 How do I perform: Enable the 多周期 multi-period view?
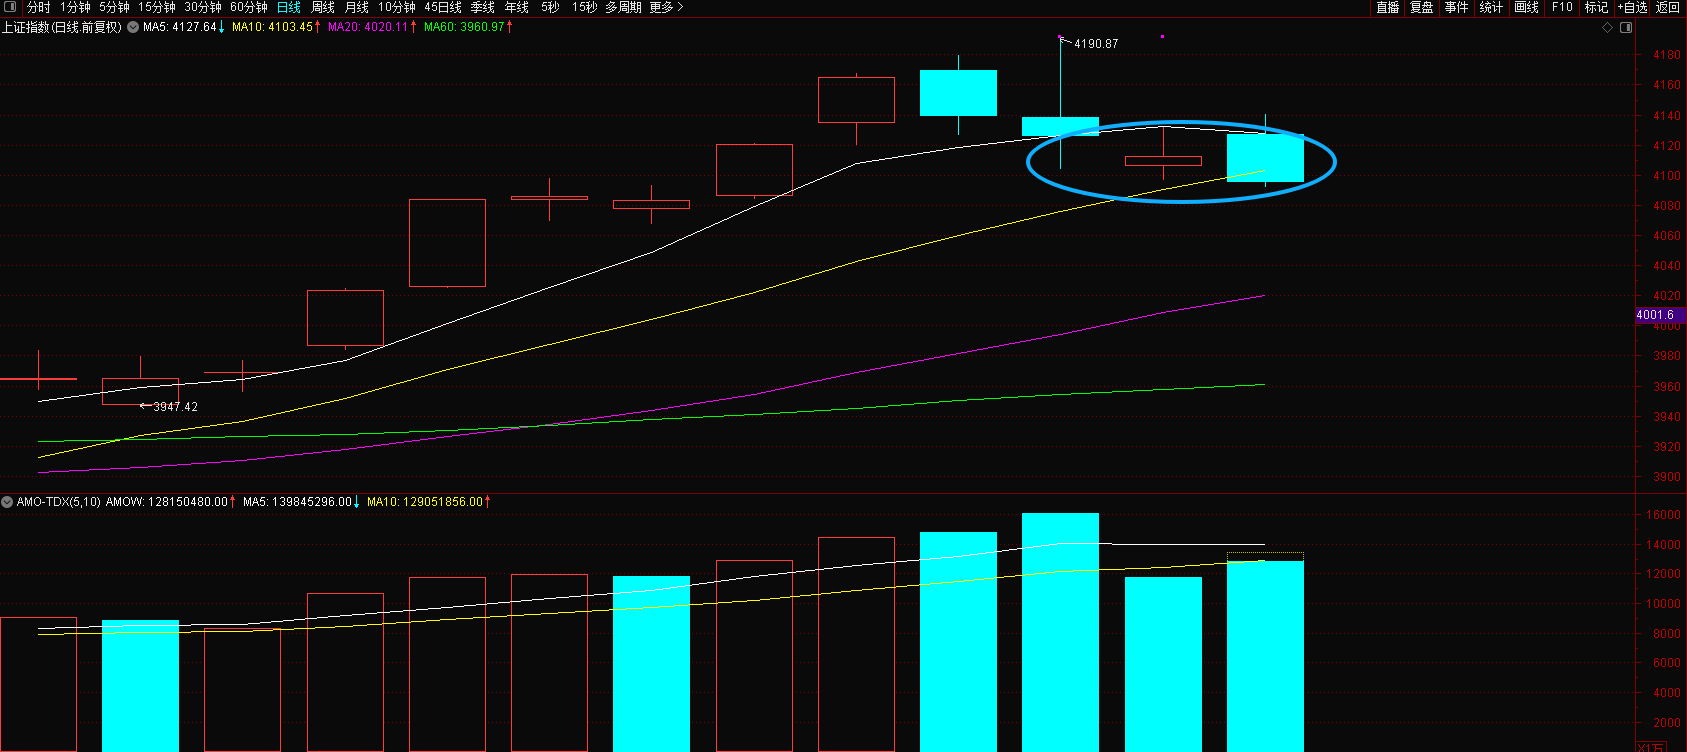pos(623,7)
